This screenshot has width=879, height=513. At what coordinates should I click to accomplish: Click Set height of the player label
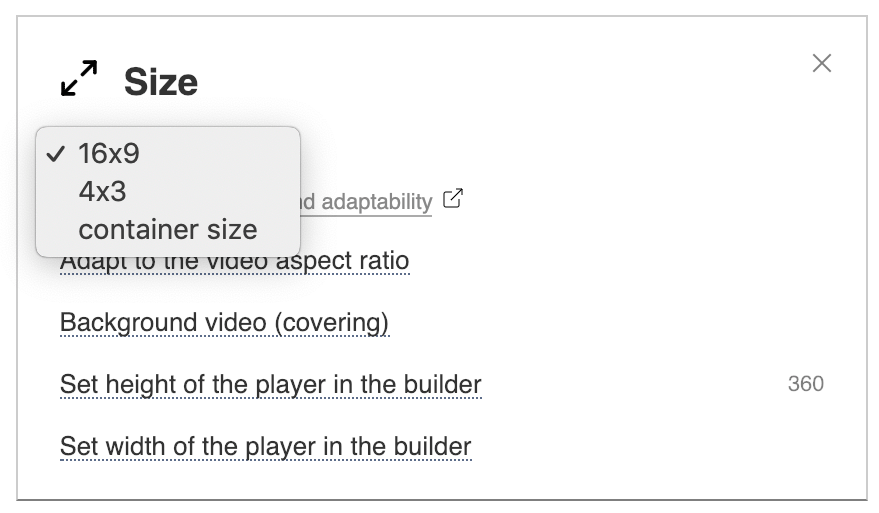[271, 385]
